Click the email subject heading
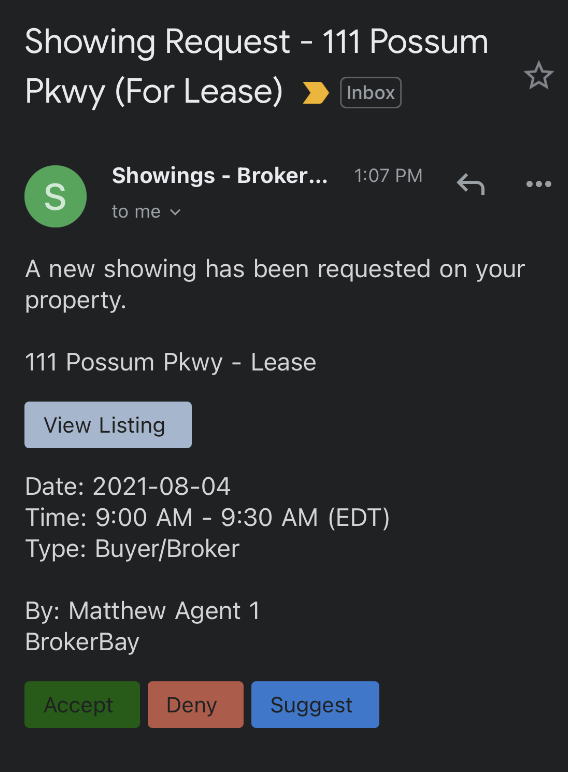Screen dimensions: 568x772 pyautogui.click(x=256, y=66)
